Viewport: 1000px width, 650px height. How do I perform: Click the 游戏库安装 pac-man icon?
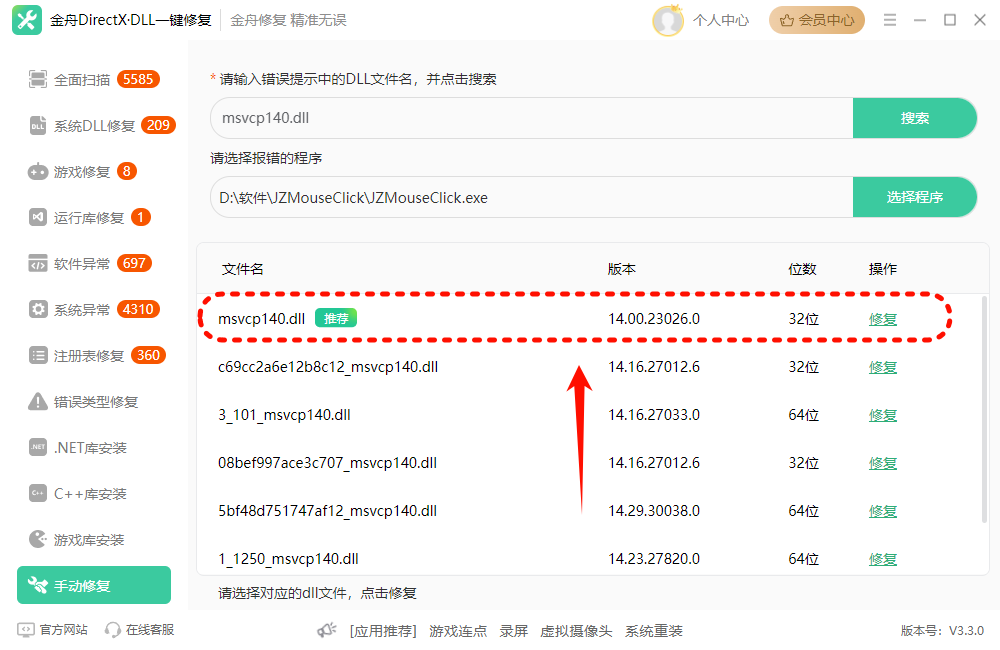click(38, 540)
